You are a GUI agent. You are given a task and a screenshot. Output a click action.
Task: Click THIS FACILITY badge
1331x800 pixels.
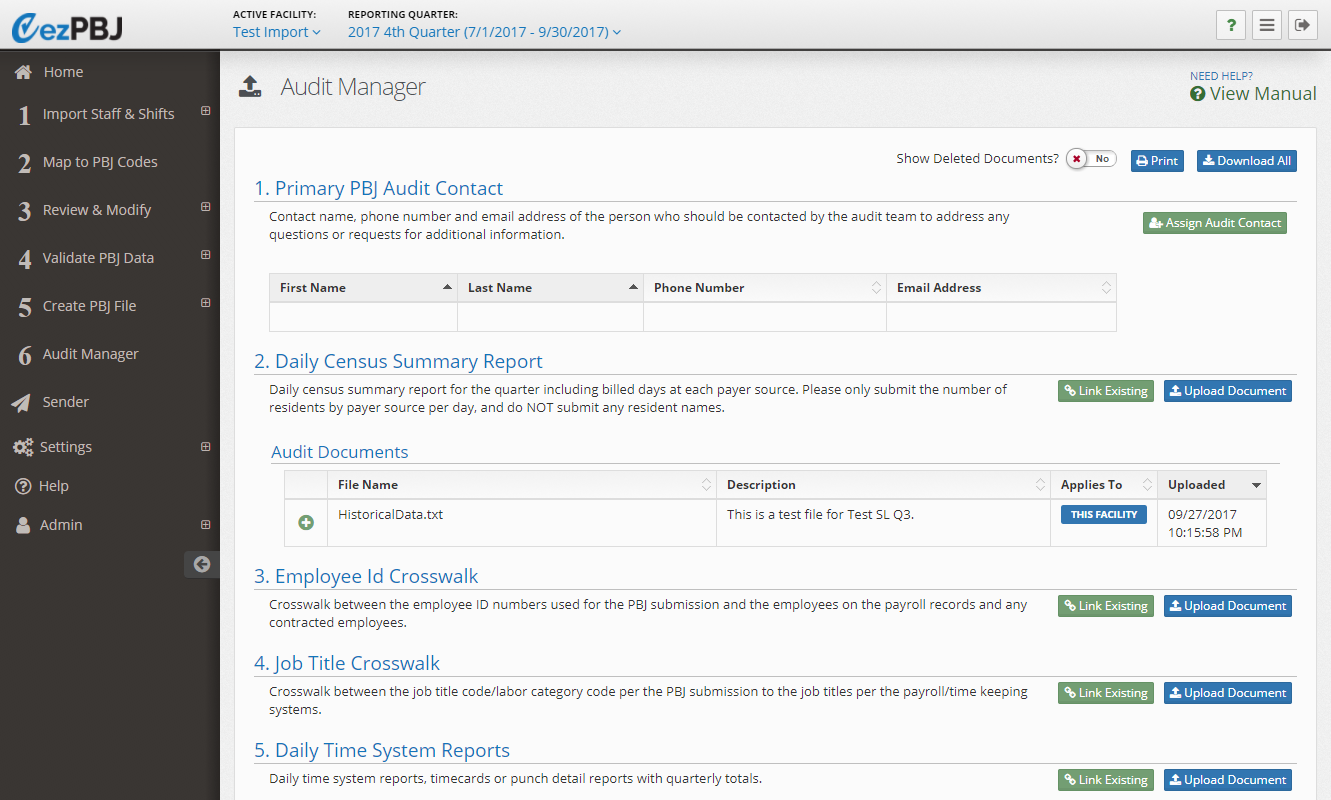1104,515
